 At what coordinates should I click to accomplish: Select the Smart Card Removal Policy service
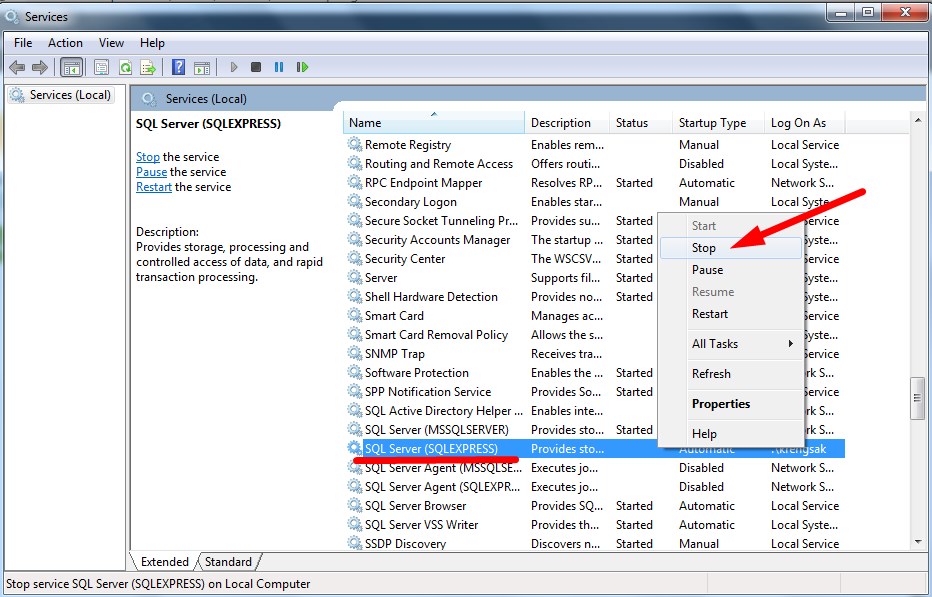click(501, 335)
